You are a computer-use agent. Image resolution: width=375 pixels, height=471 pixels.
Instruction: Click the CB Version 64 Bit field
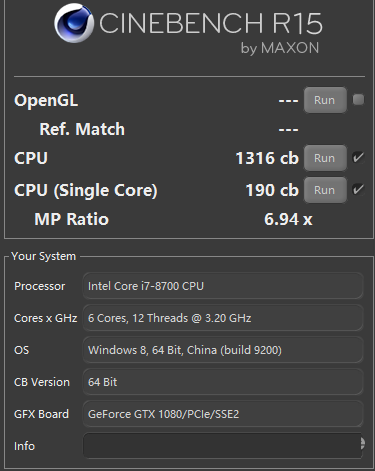(x=223, y=382)
